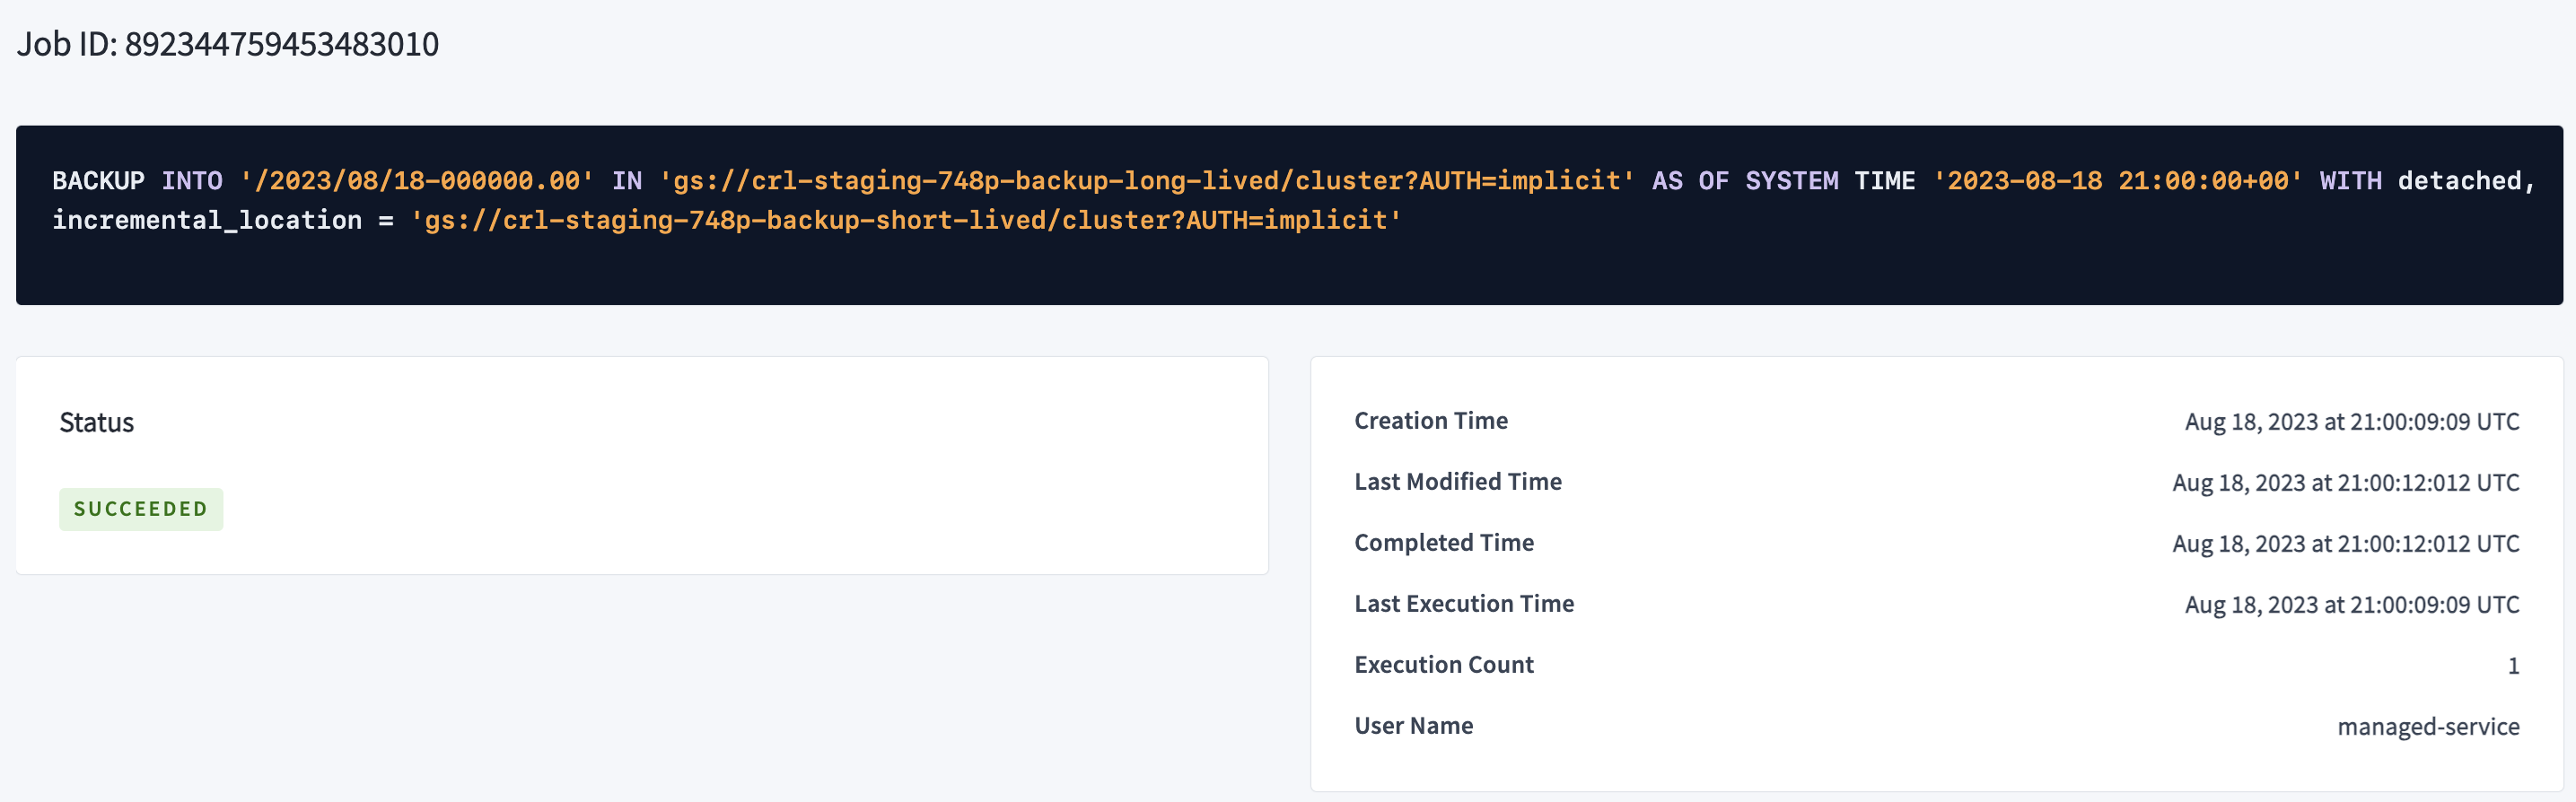Click the Last Modified Time timestamp value
Viewport: 2576px width, 802px height.
[x=2345, y=483]
